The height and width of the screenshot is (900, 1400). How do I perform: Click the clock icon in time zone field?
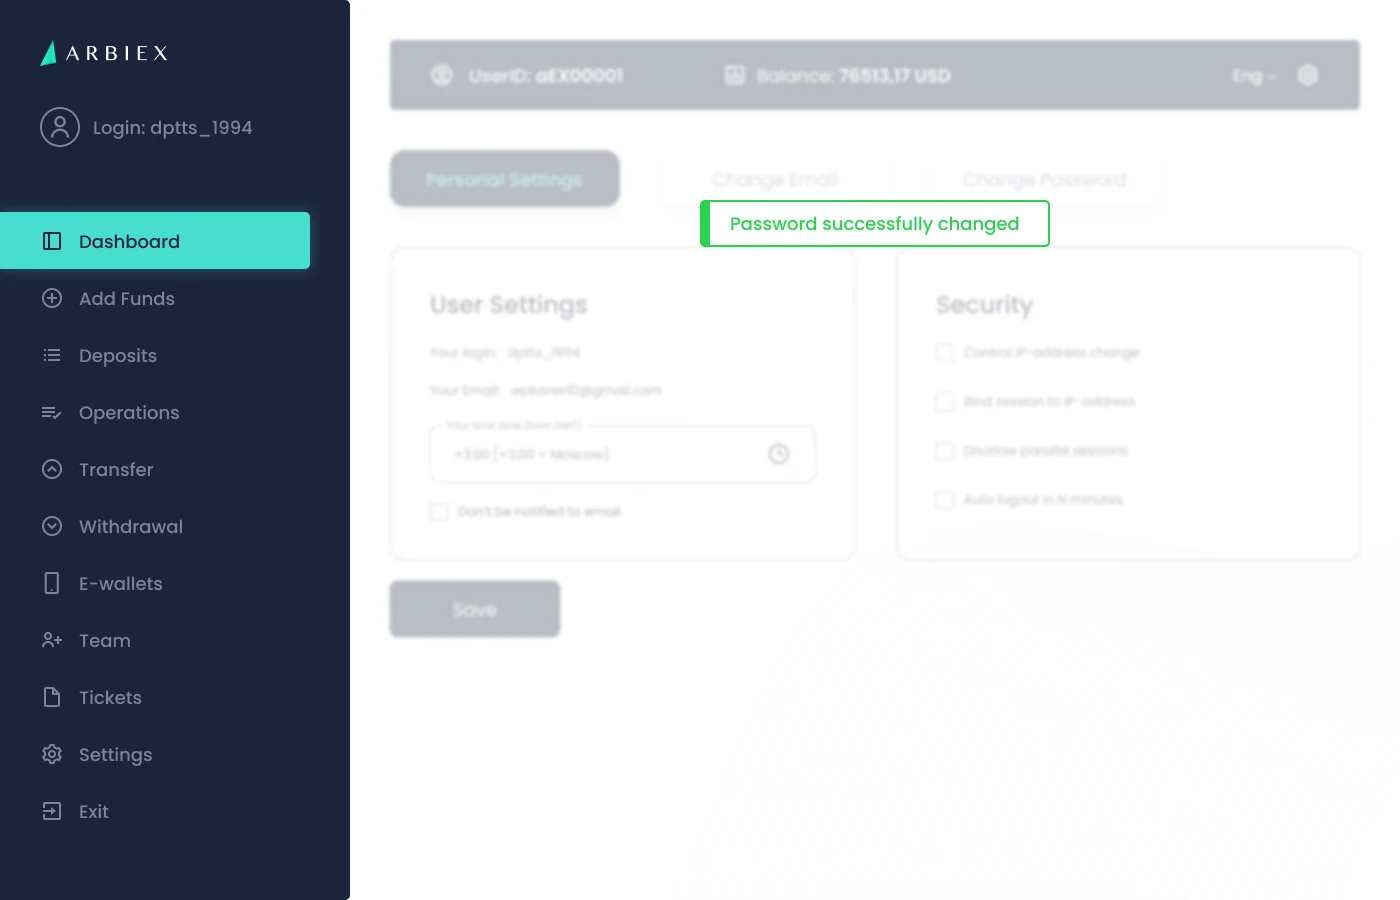coord(779,454)
